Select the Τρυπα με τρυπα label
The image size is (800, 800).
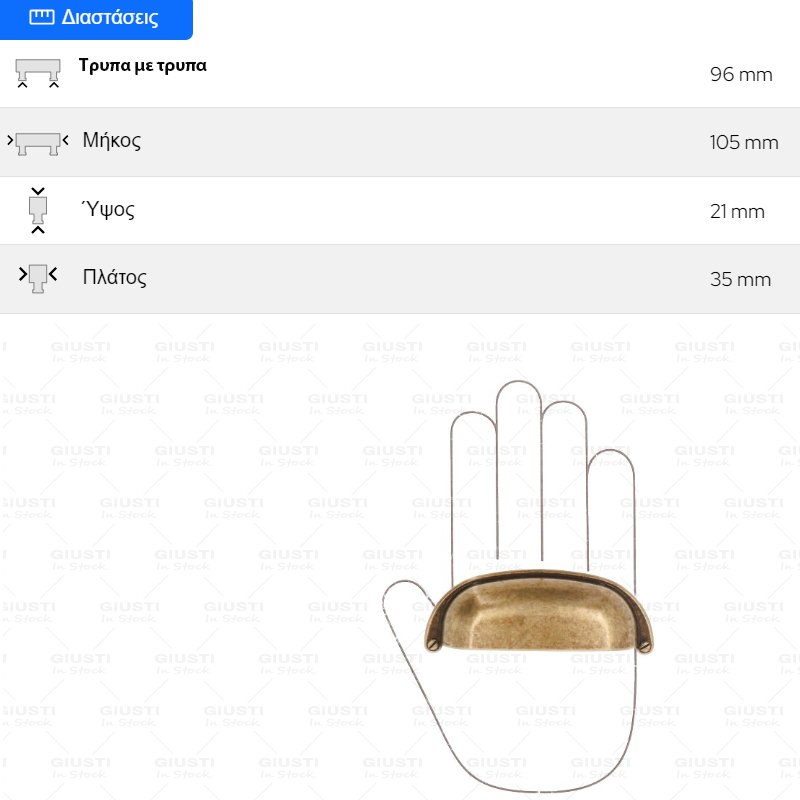[x=142, y=65]
